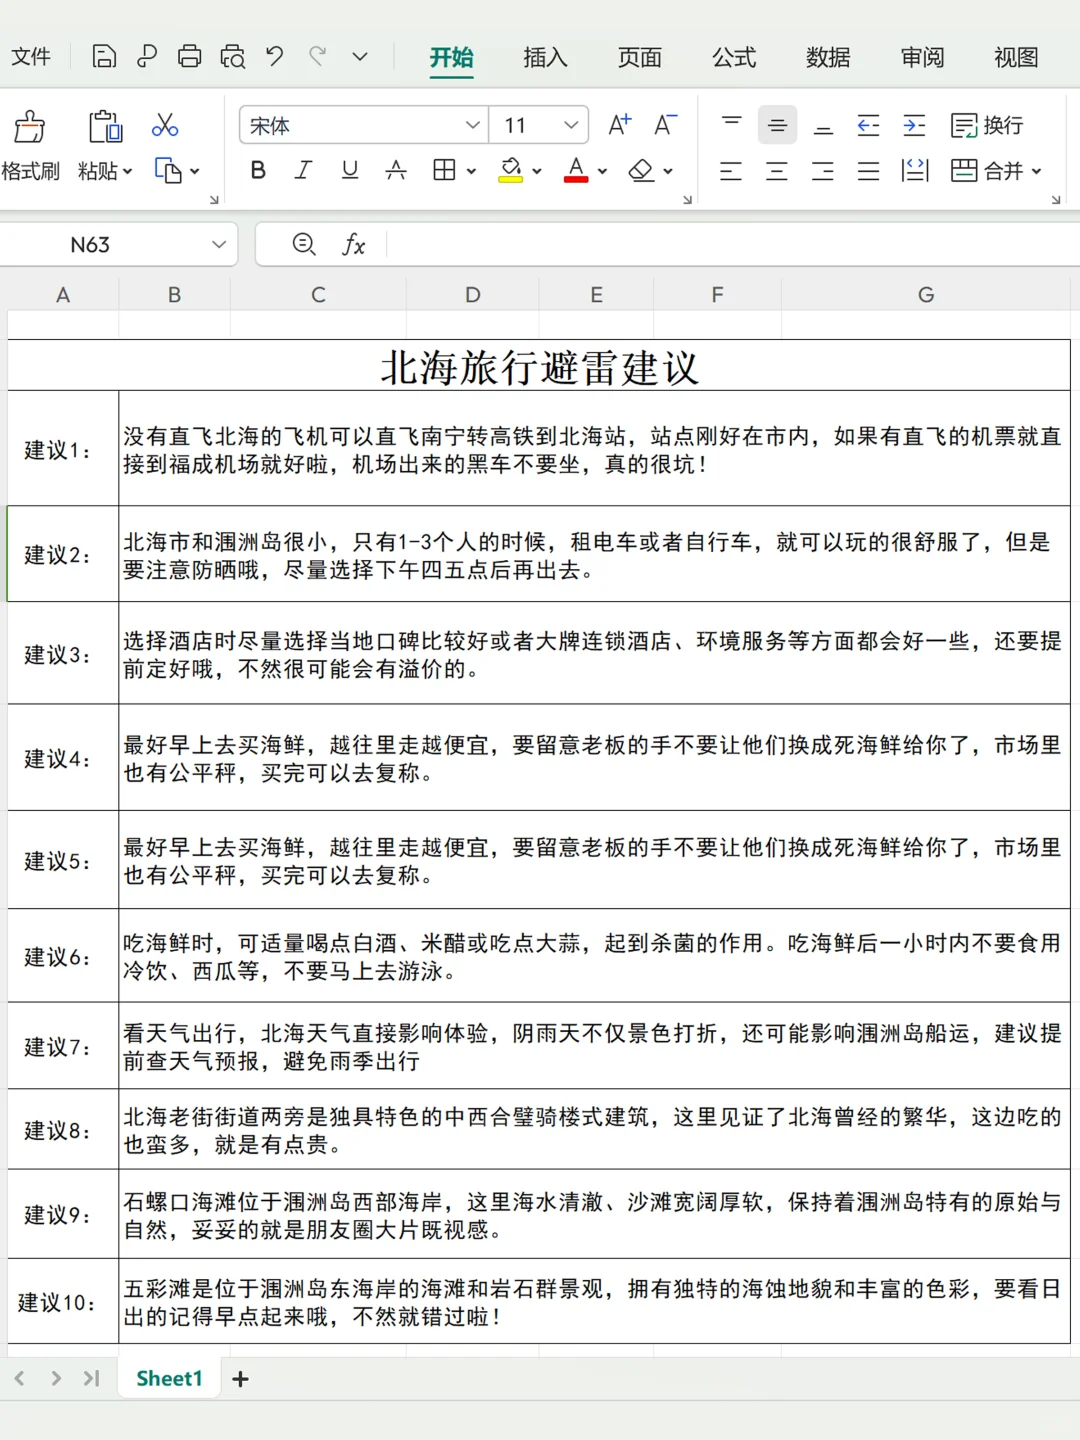
Task: Click the Borders icon
Action: (x=445, y=170)
